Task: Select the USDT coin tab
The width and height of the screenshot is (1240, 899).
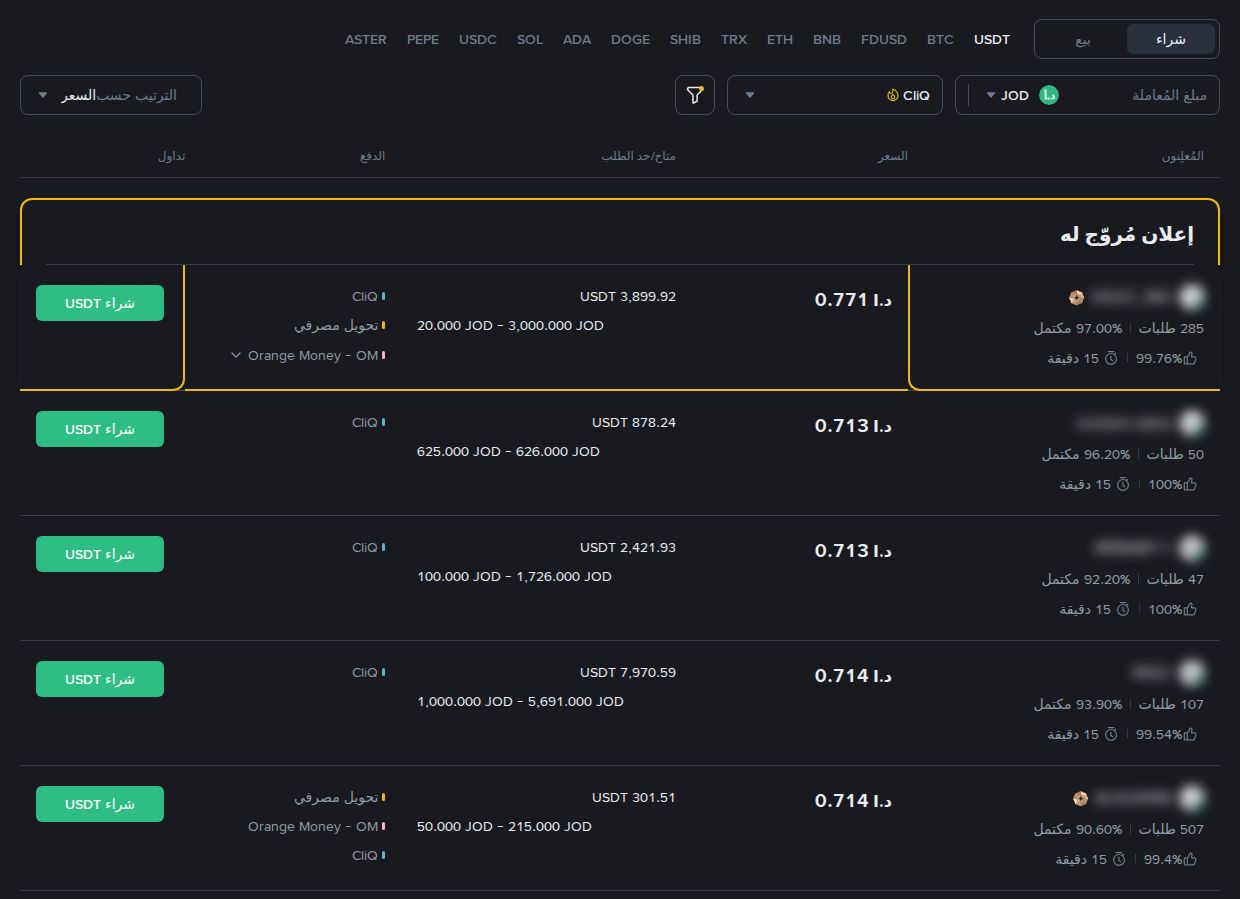Action: [x=992, y=40]
